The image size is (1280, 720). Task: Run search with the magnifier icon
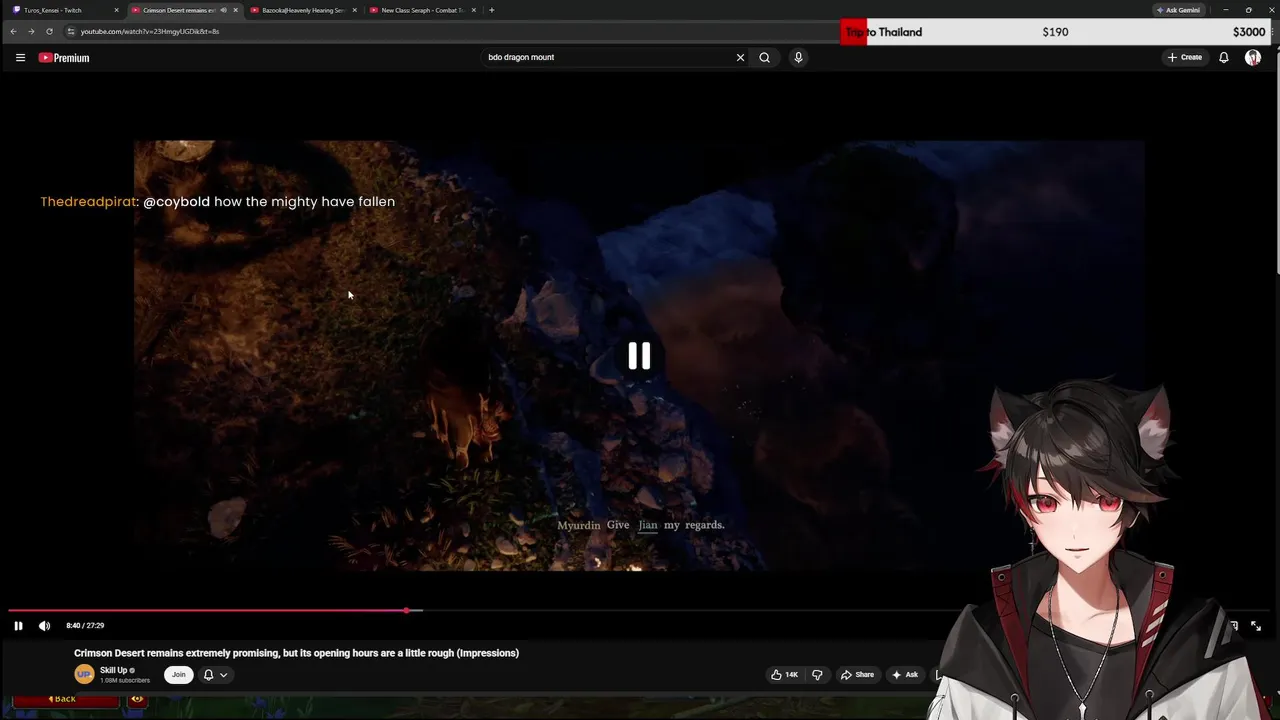[764, 57]
